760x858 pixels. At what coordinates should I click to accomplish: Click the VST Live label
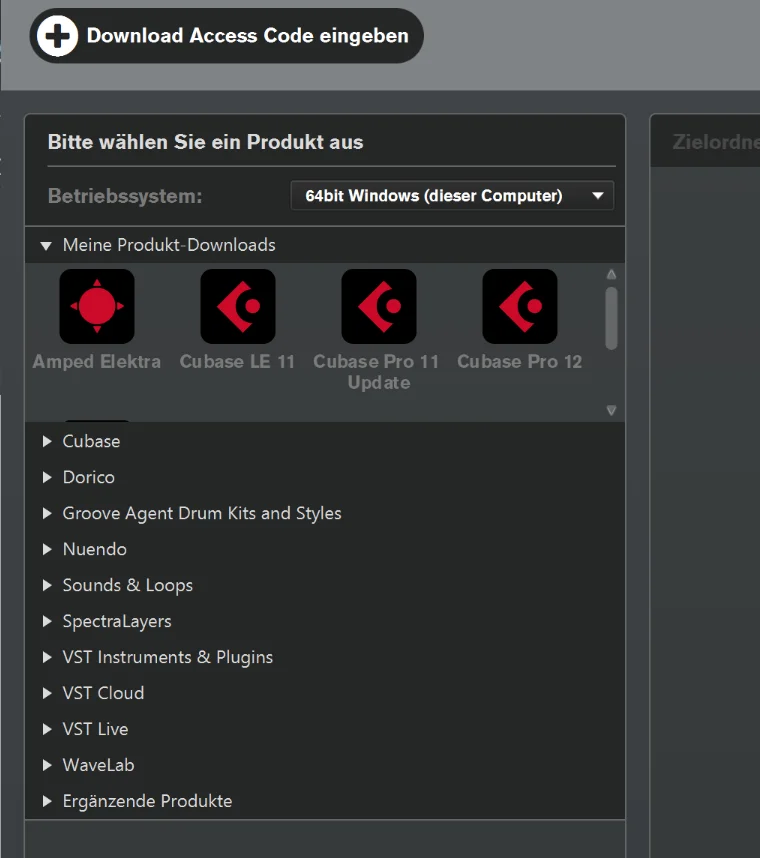pos(95,729)
